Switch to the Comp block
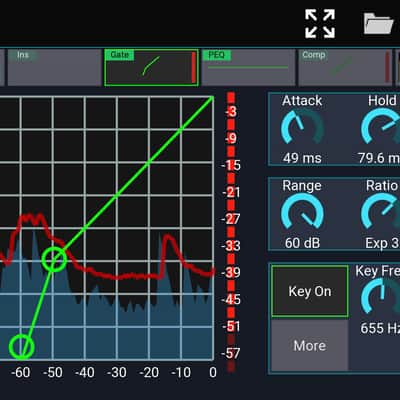 point(345,68)
